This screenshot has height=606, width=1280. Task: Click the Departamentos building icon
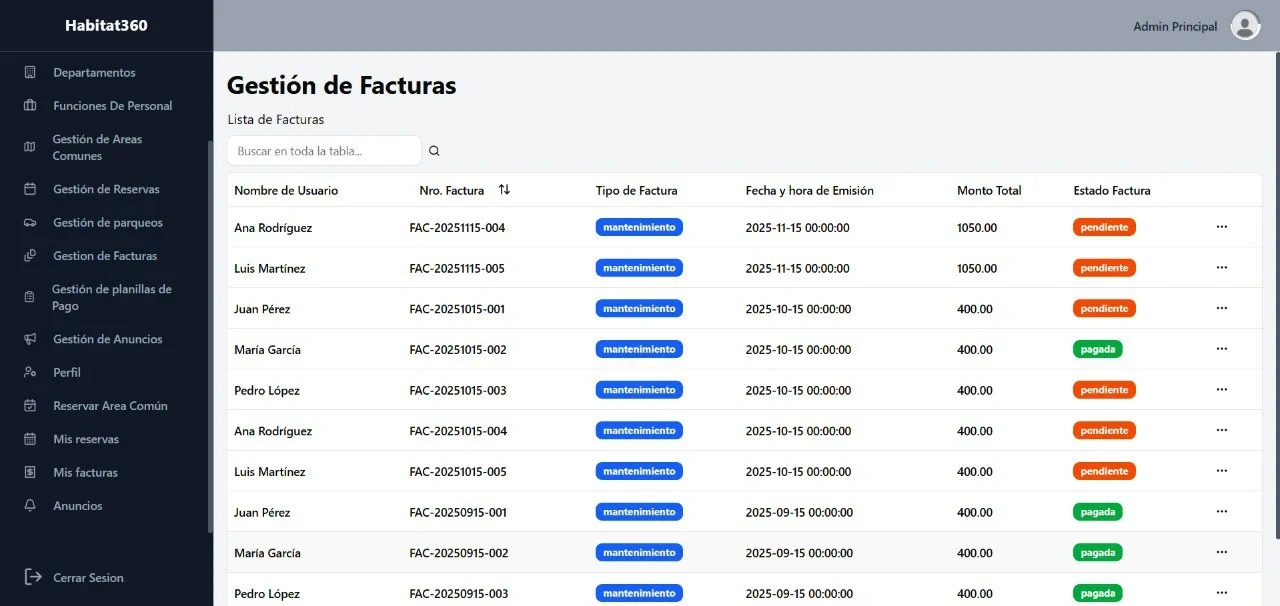click(x=30, y=72)
